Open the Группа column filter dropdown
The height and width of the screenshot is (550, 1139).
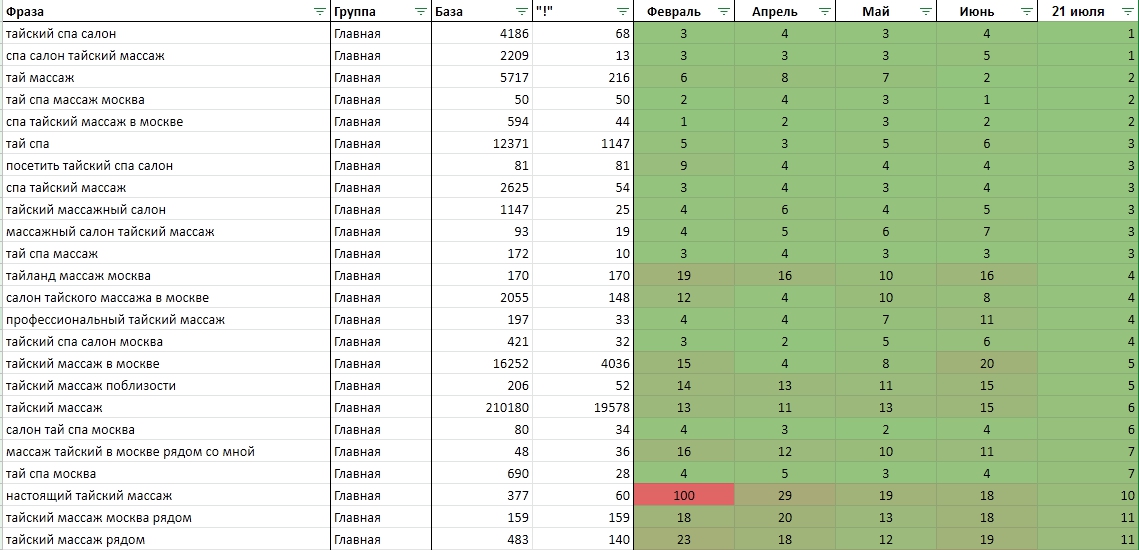click(x=420, y=12)
